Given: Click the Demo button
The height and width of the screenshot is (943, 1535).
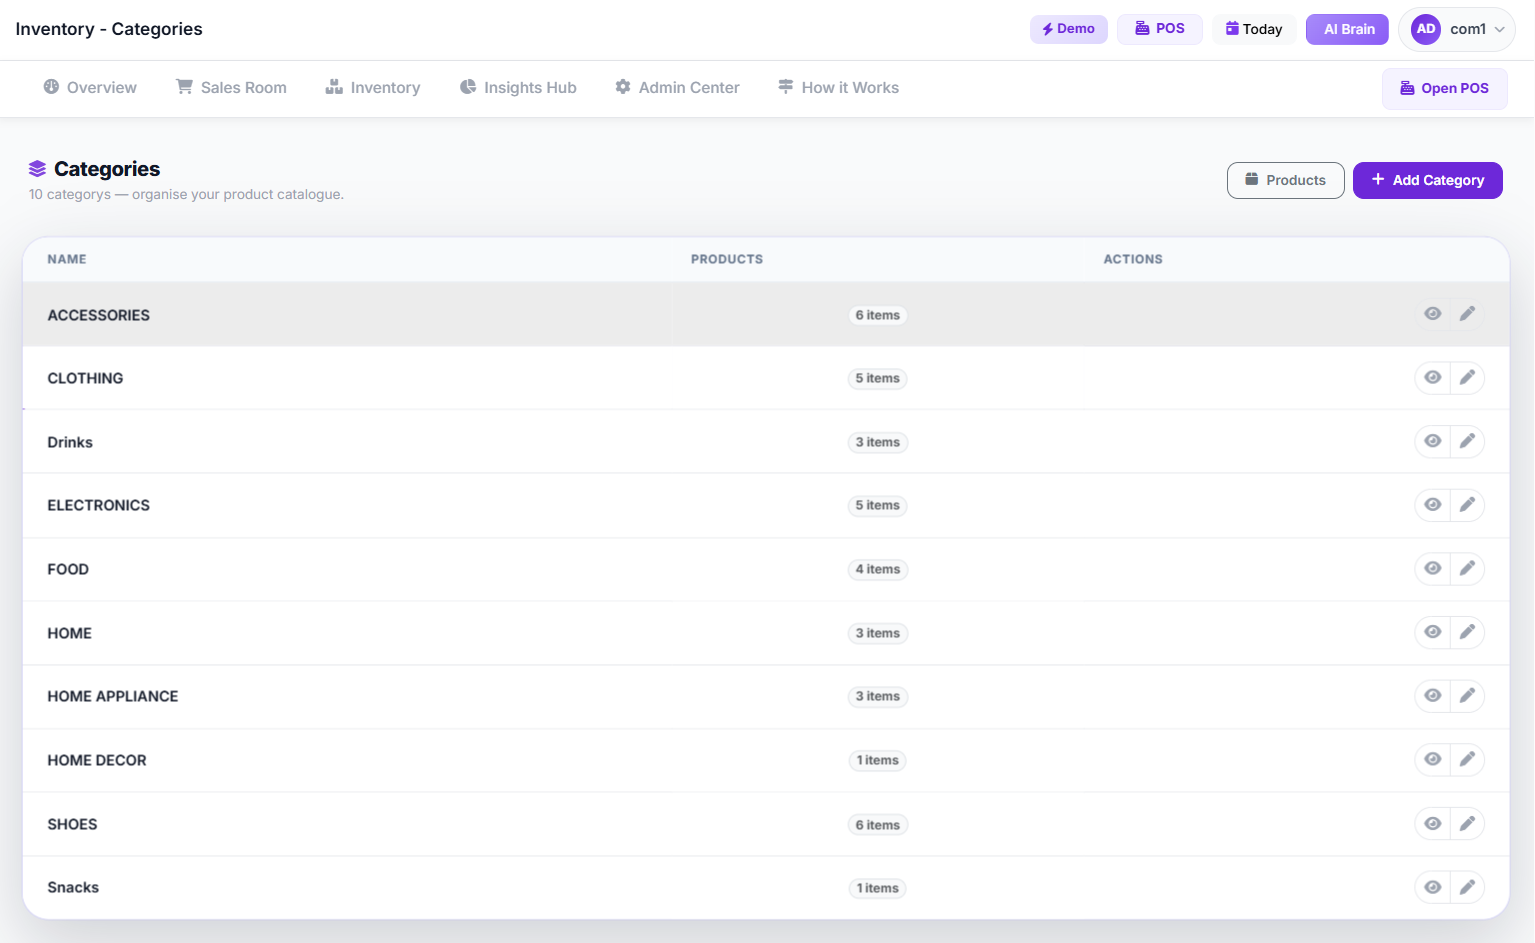Looking at the screenshot, I should point(1069,29).
